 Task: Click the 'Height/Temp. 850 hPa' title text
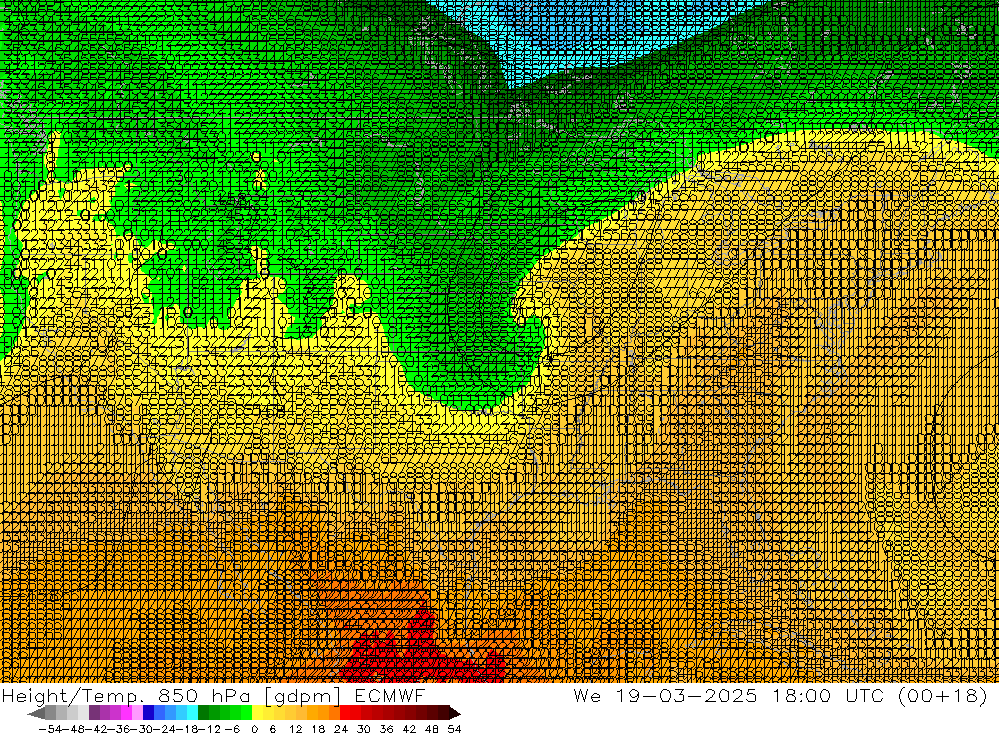126,696
